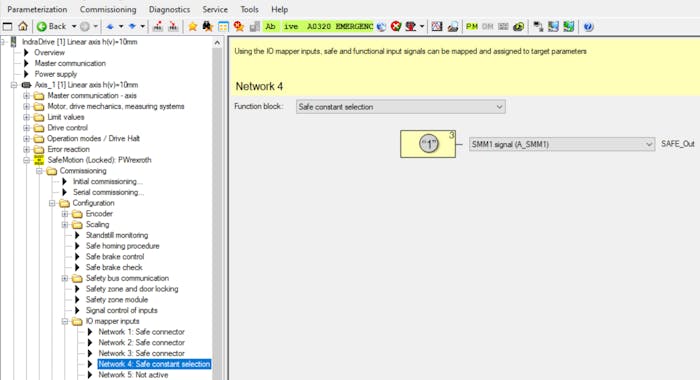Screen dimensions: 700x380
Task: Open the Commissioning menu
Action: 108,9
